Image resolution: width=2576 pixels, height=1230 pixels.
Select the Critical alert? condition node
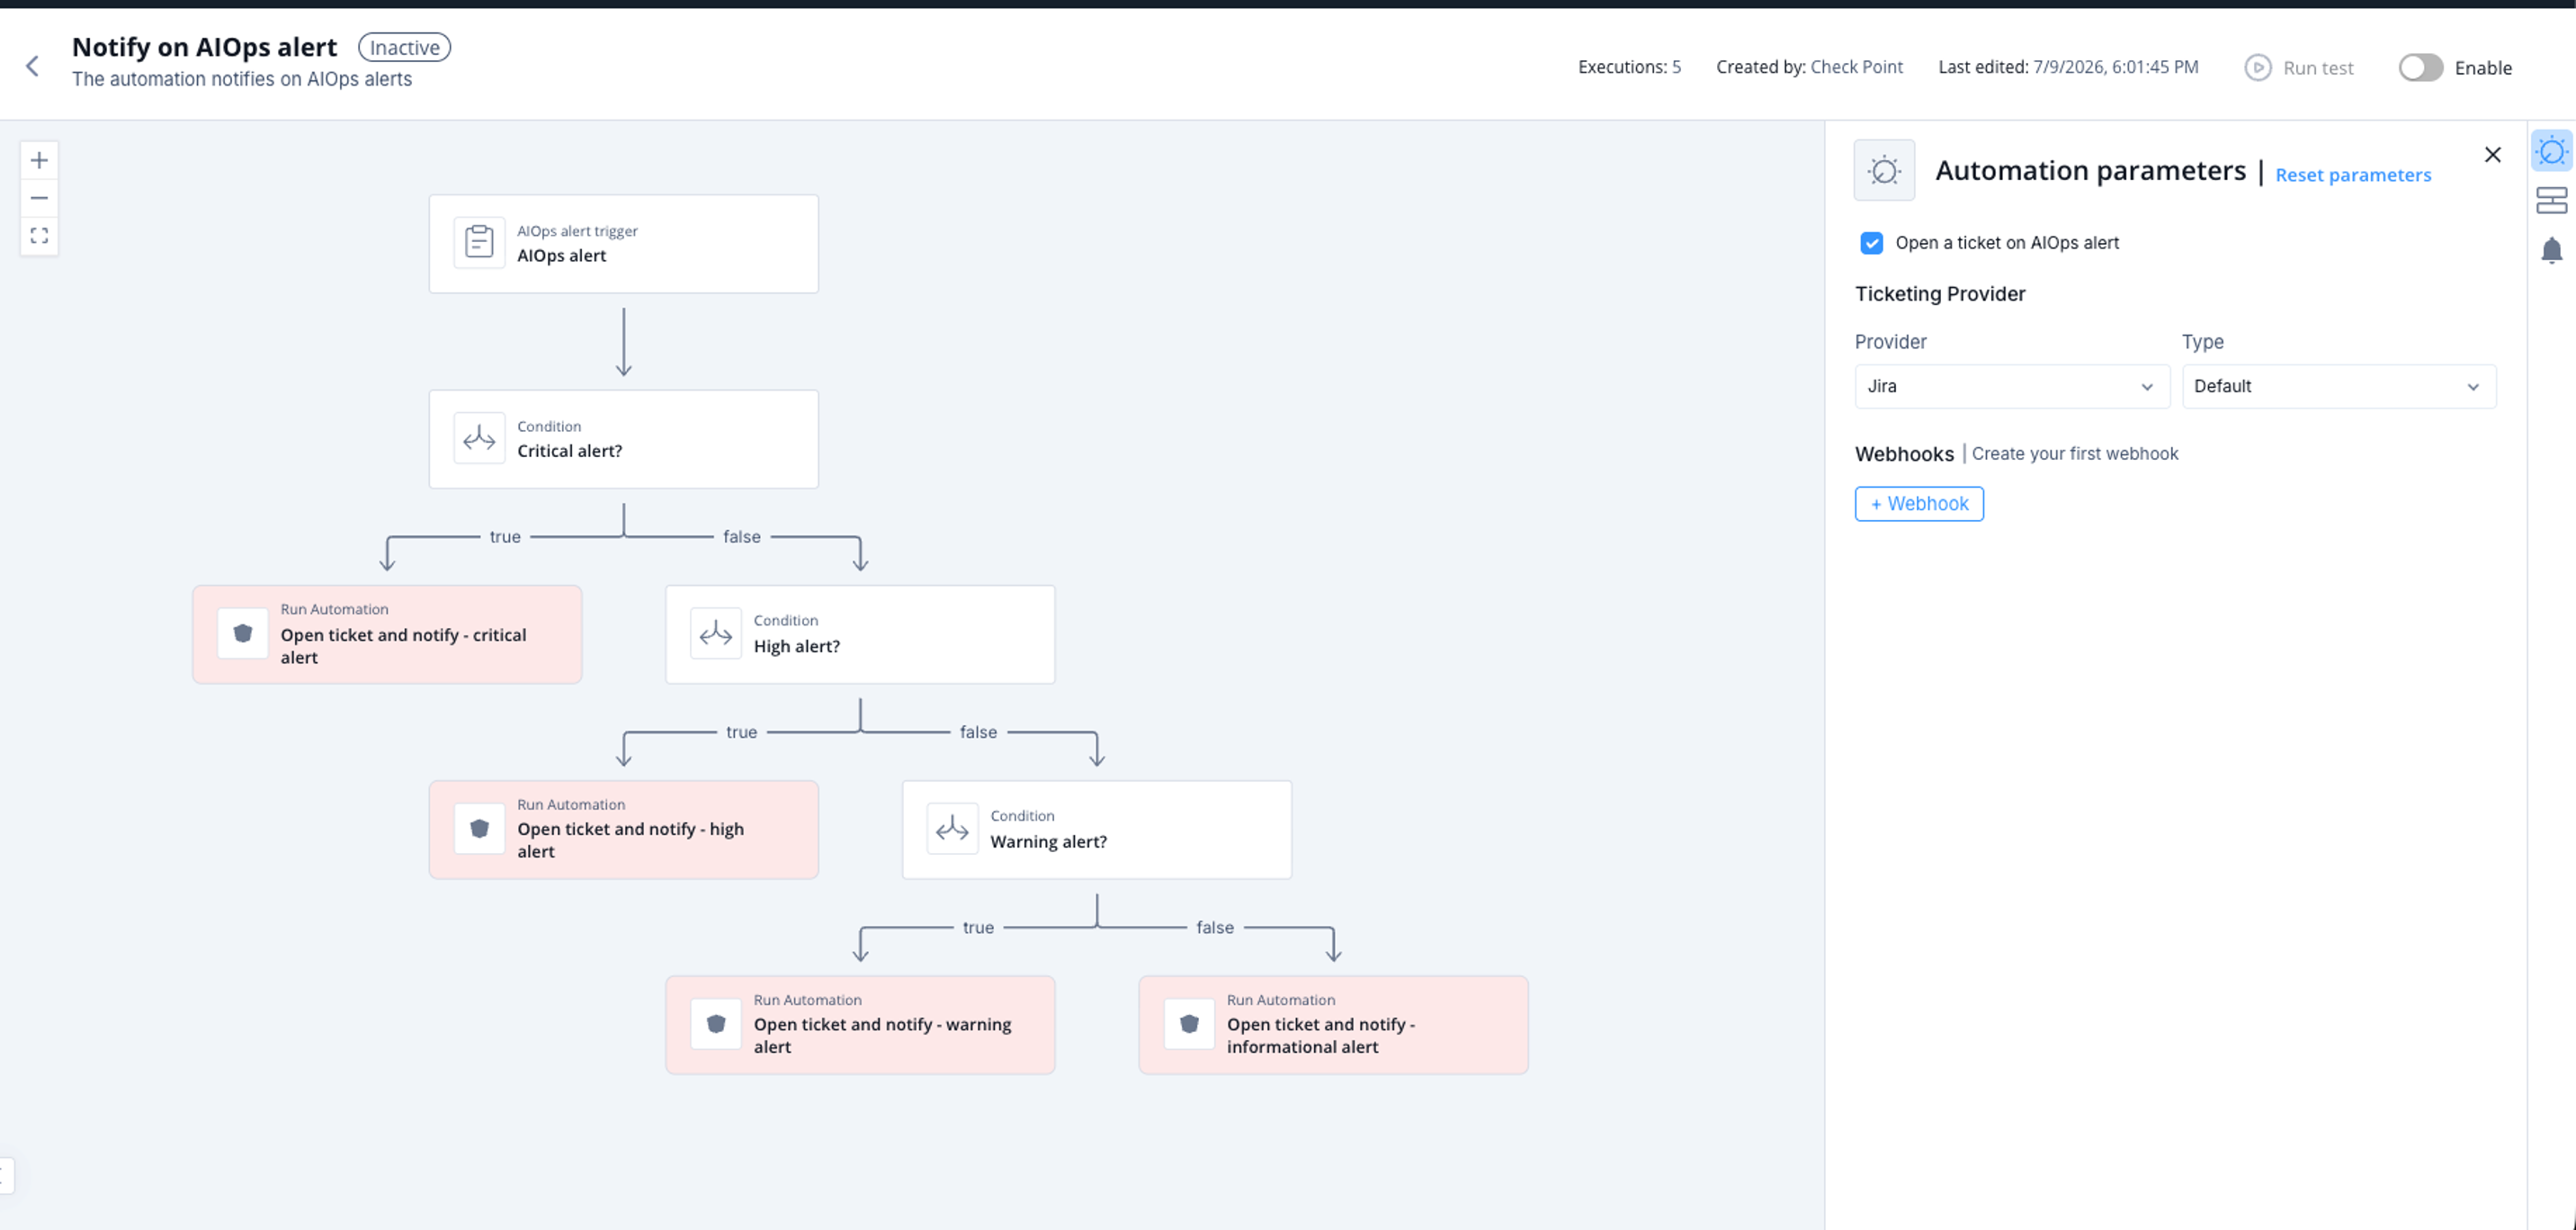[x=623, y=438]
